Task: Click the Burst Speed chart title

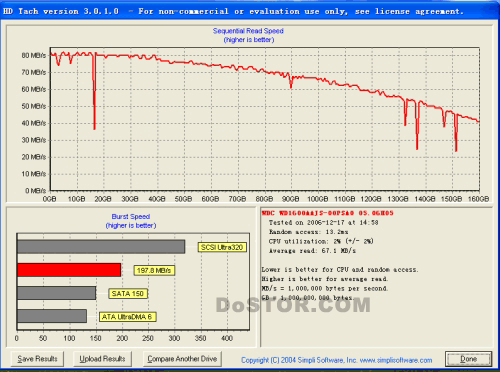Action: click(131, 217)
